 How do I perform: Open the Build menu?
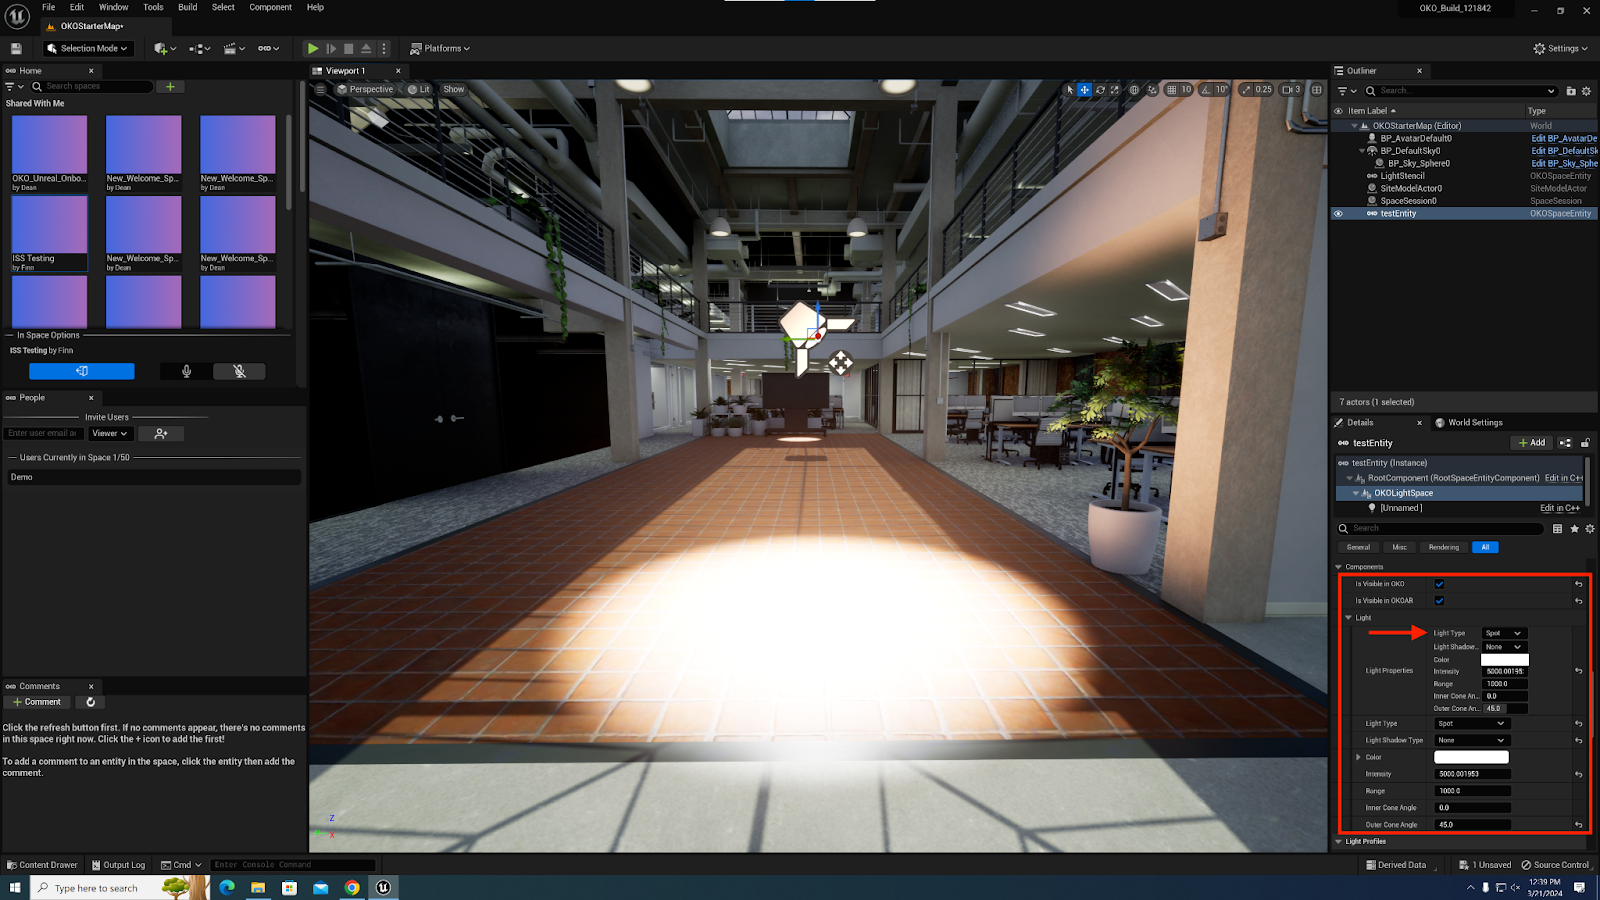click(187, 7)
